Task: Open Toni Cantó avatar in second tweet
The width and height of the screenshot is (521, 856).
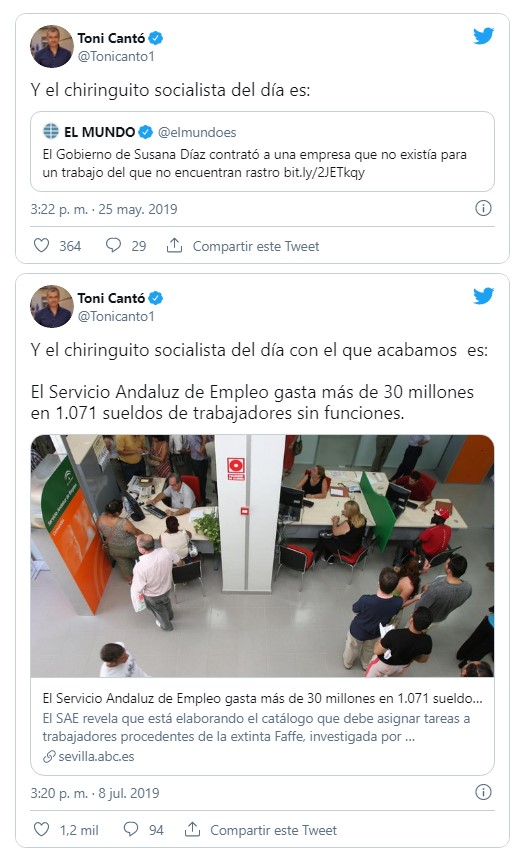Action: pyautogui.click(x=52, y=306)
